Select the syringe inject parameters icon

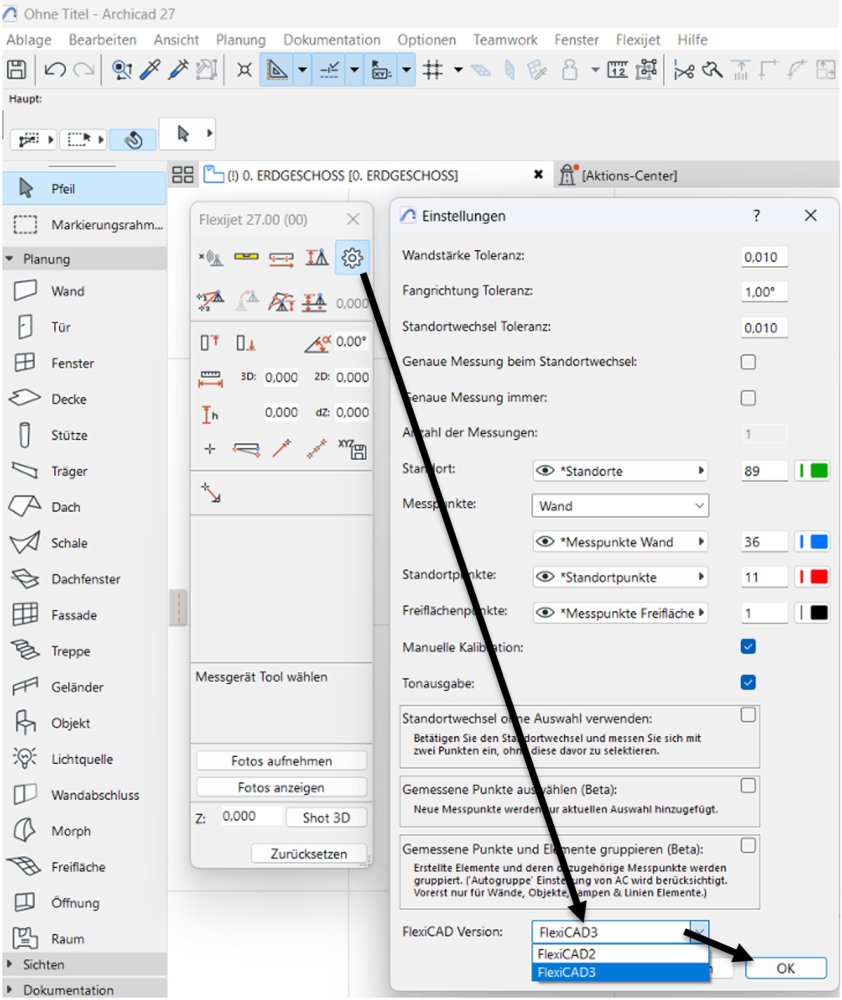(178, 69)
